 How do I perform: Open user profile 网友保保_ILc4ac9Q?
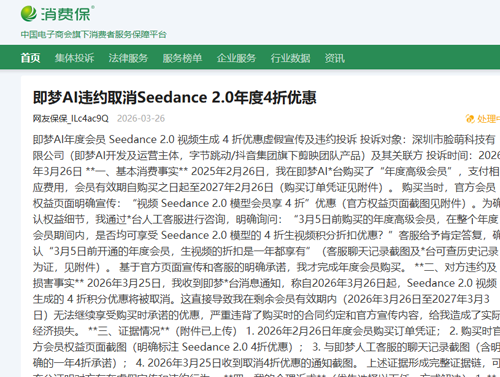tap(71, 119)
